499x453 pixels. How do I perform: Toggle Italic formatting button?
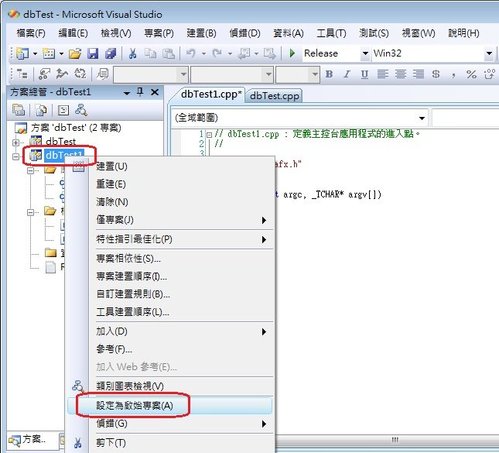347,74
